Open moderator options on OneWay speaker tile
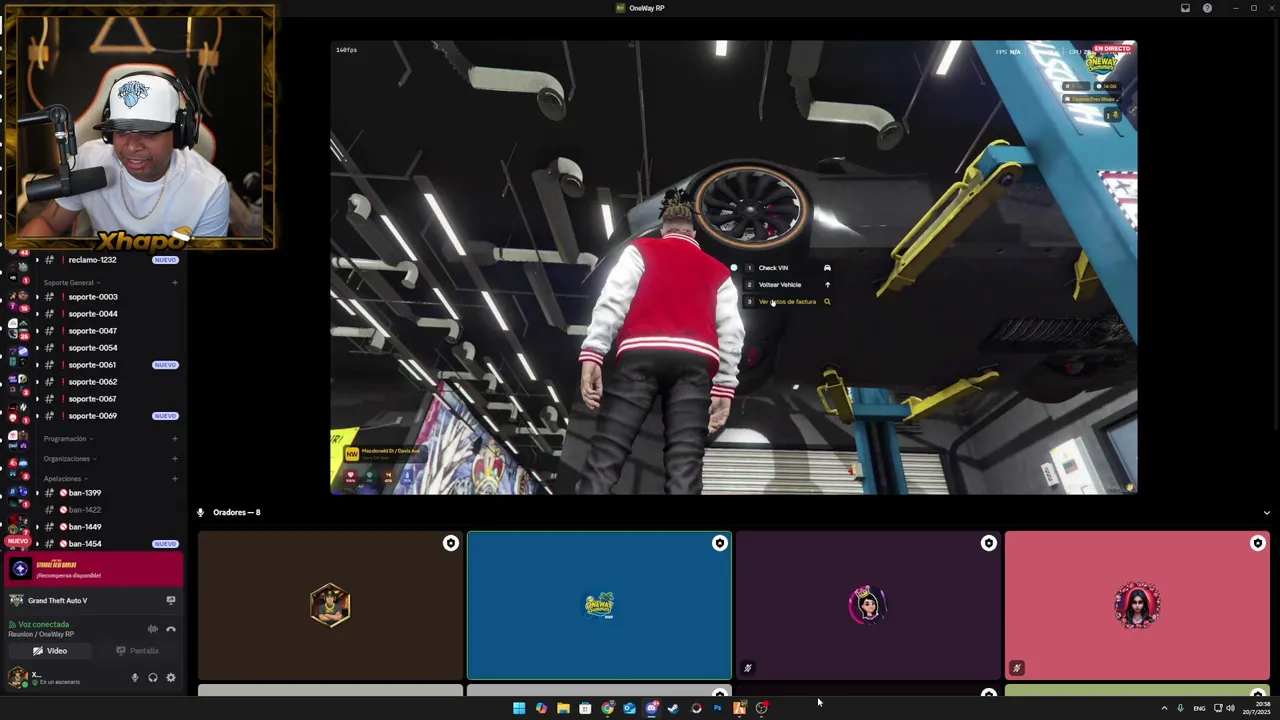Image resolution: width=1280 pixels, height=720 pixels. tap(720, 543)
